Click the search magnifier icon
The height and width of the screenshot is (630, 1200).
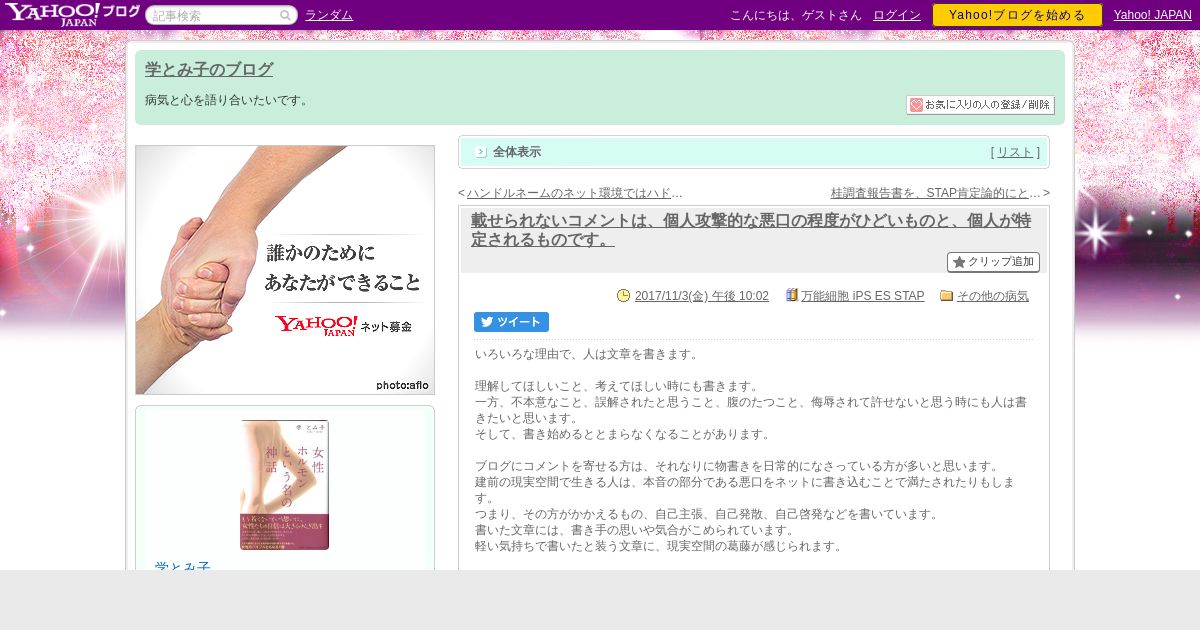tap(285, 15)
